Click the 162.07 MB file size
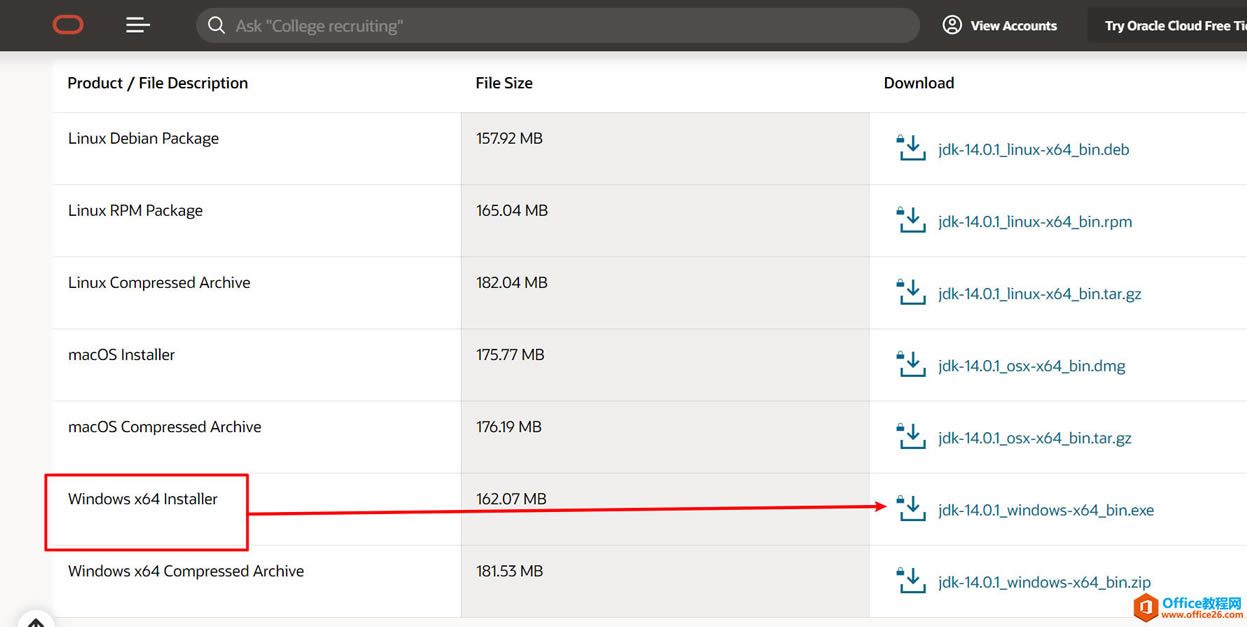This screenshot has width=1247, height=627. pyautogui.click(x=511, y=498)
